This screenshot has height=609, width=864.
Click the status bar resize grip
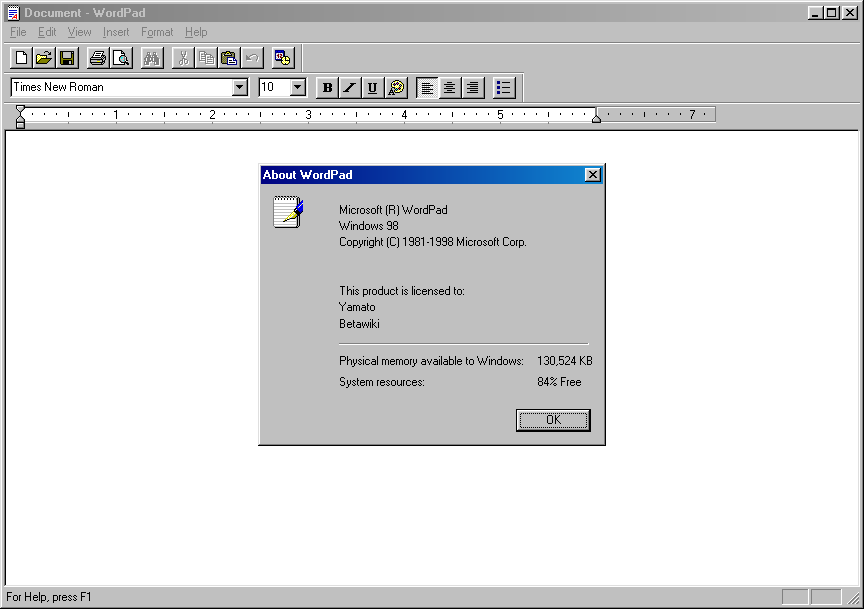click(854, 597)
